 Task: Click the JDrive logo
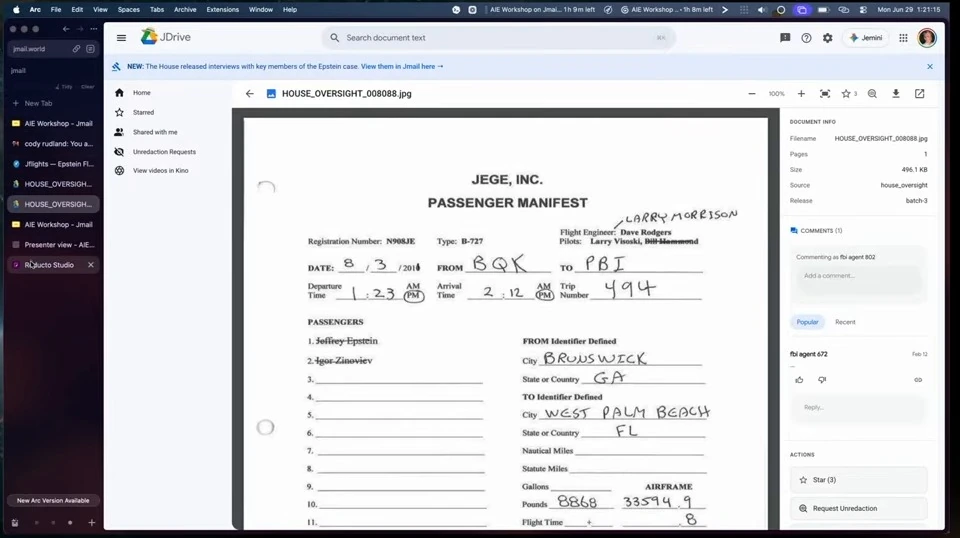pyautogui.click(x=166, y=37)
